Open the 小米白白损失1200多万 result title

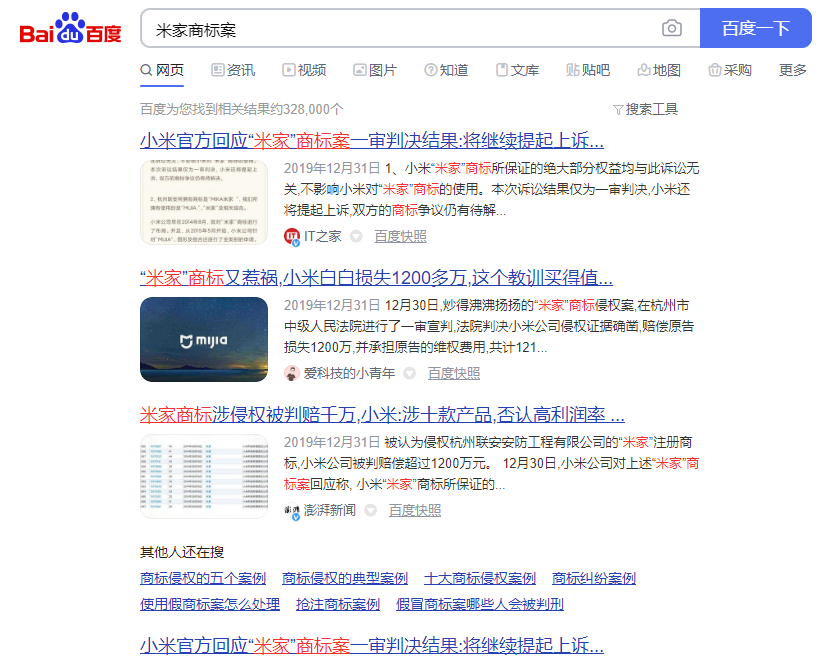(x=376, y=277)
